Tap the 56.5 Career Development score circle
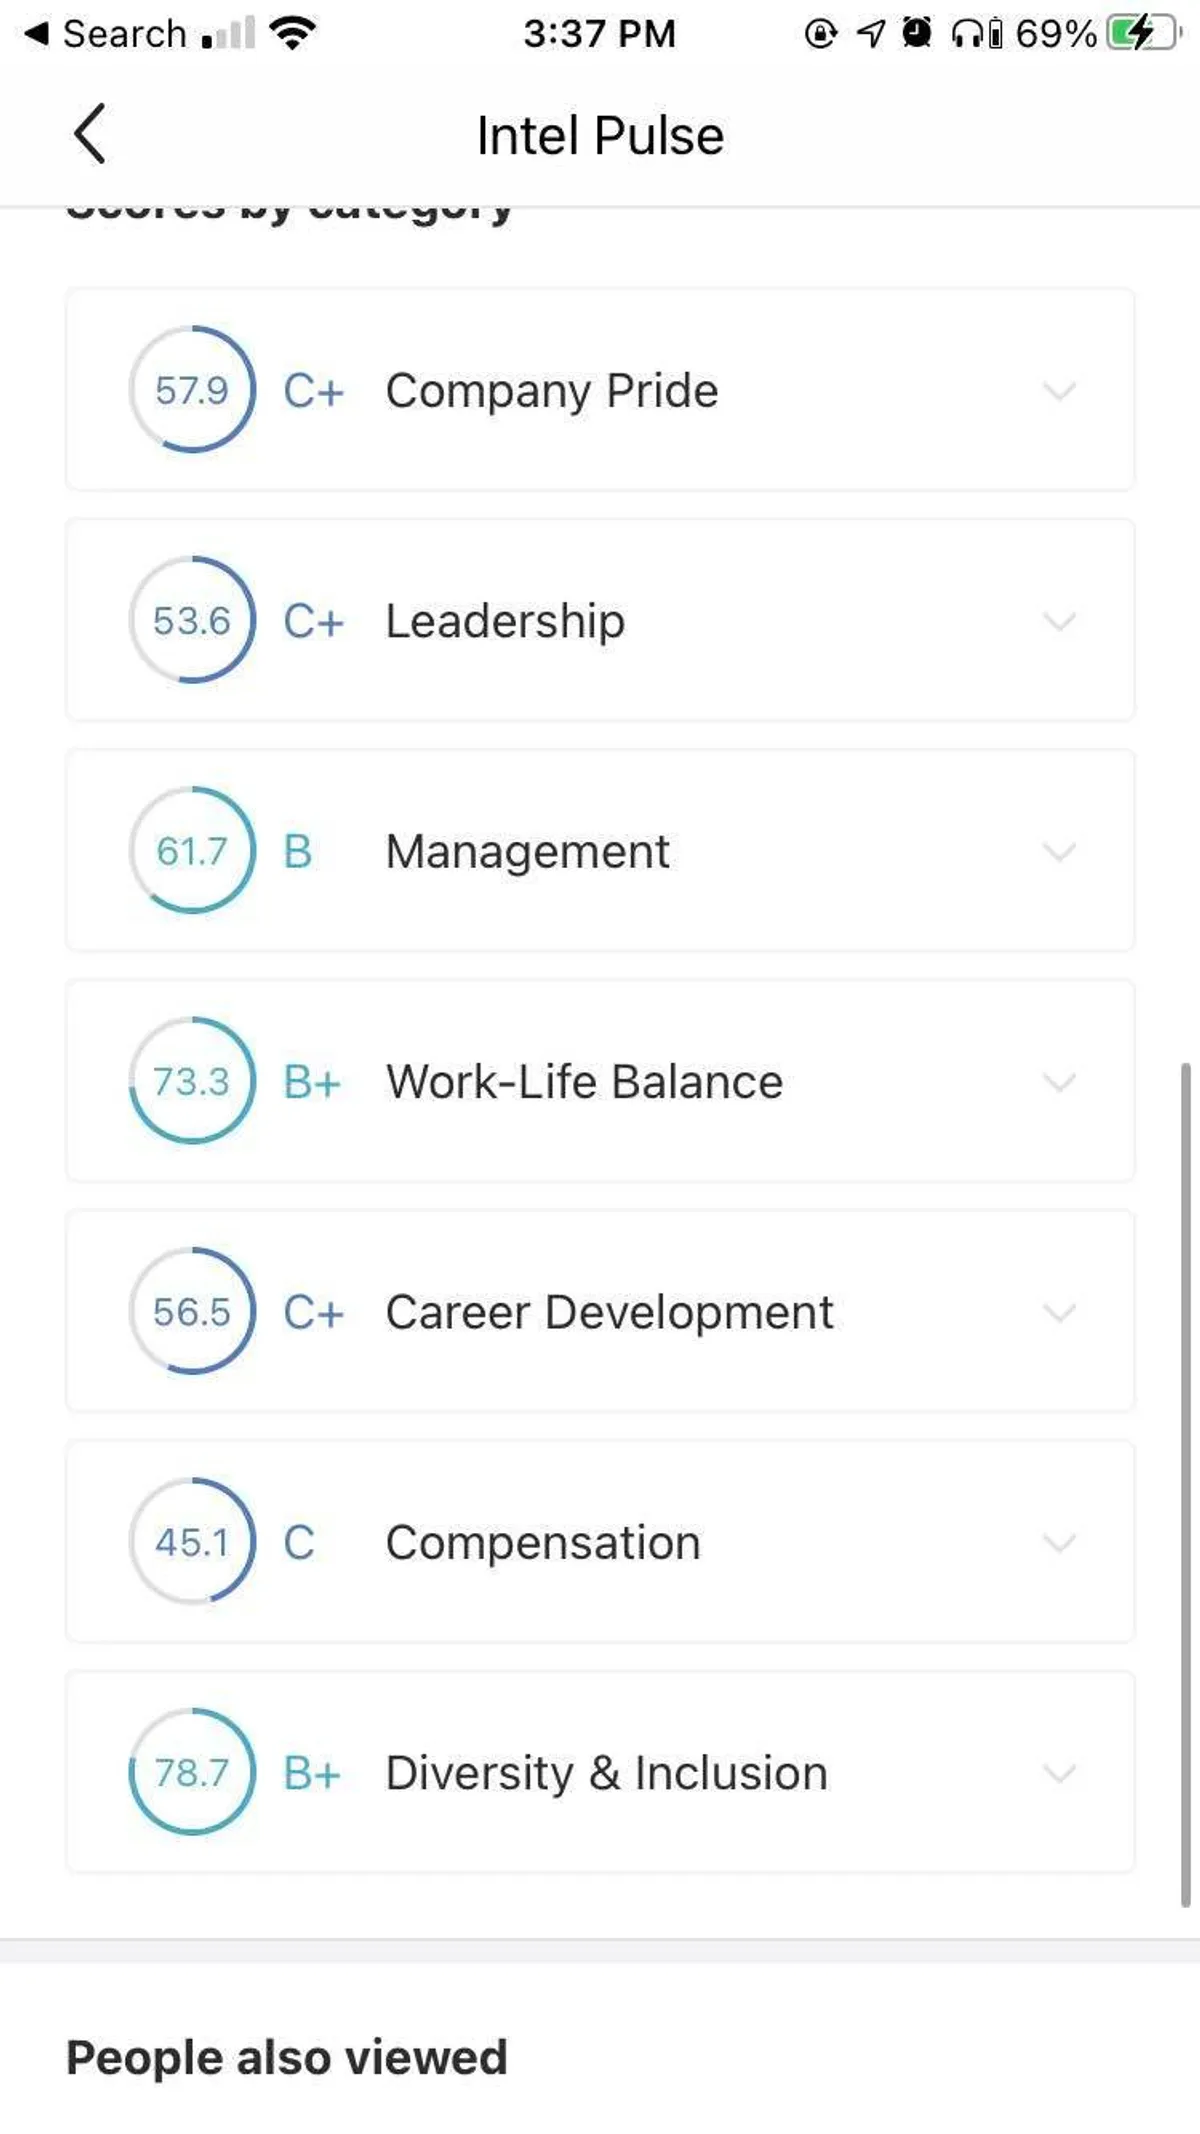This screenshot has width=1200, height=2134. pos(192,1312)
